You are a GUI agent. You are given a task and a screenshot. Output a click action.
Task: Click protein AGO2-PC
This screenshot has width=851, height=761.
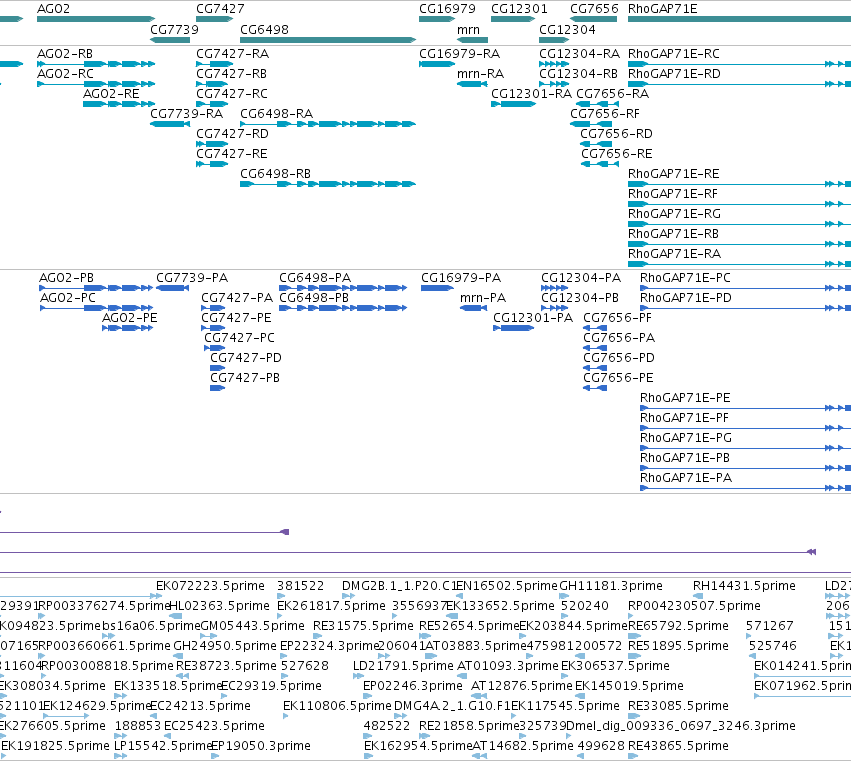pos(68,298)
